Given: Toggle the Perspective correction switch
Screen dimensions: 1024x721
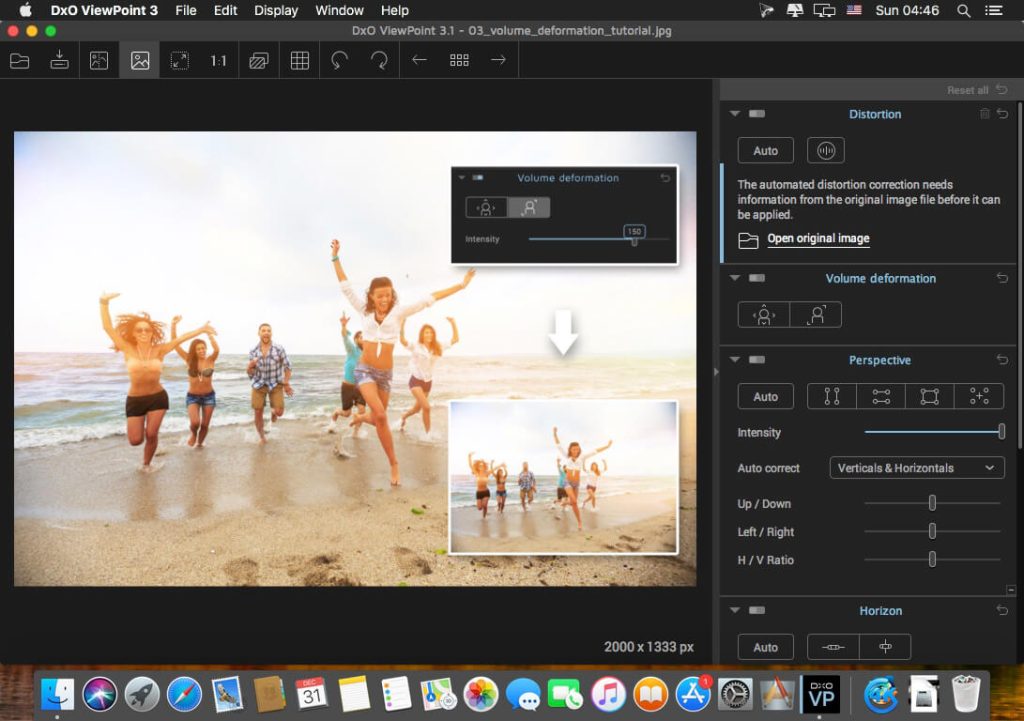Looking at the screenshot, I should [x=756, y=360].
